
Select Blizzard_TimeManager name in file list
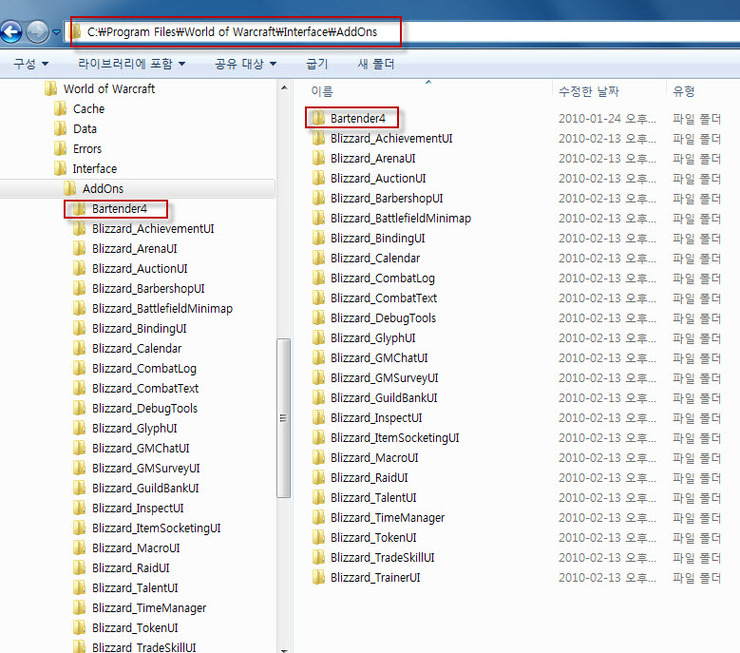tap(387, 518)
